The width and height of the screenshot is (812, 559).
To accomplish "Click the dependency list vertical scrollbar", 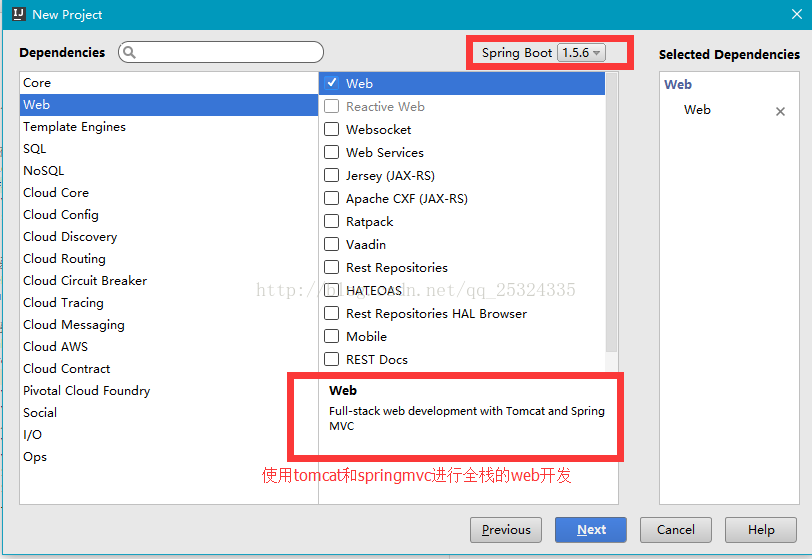I will coord(612,212).
